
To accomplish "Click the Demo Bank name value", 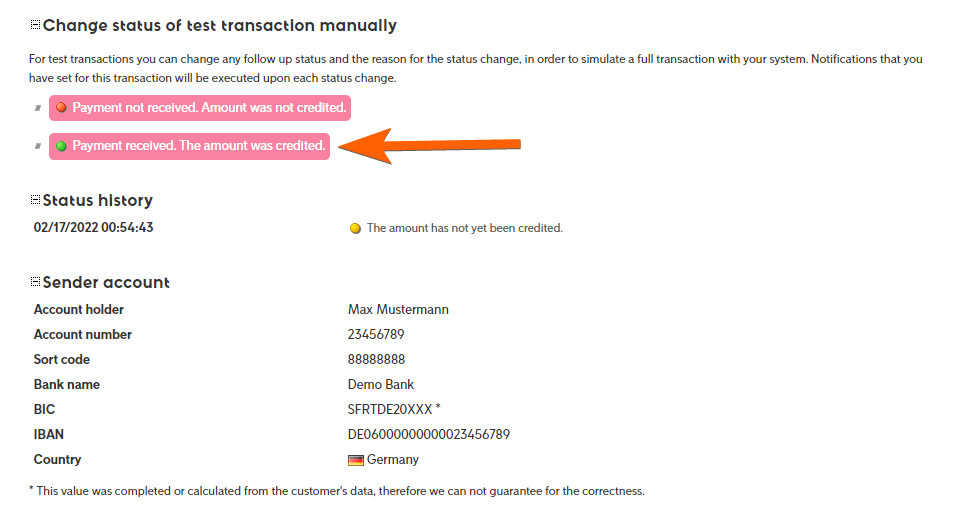I will pos(381,384).
